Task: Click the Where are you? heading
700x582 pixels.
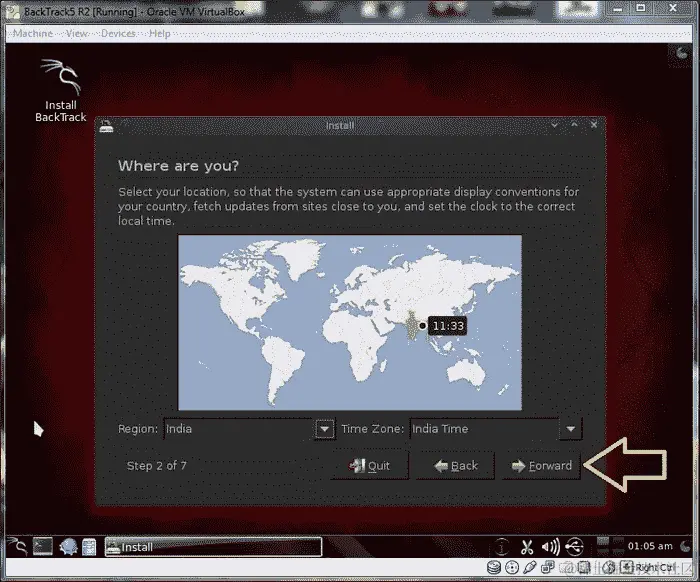Action: pos(179,166)
